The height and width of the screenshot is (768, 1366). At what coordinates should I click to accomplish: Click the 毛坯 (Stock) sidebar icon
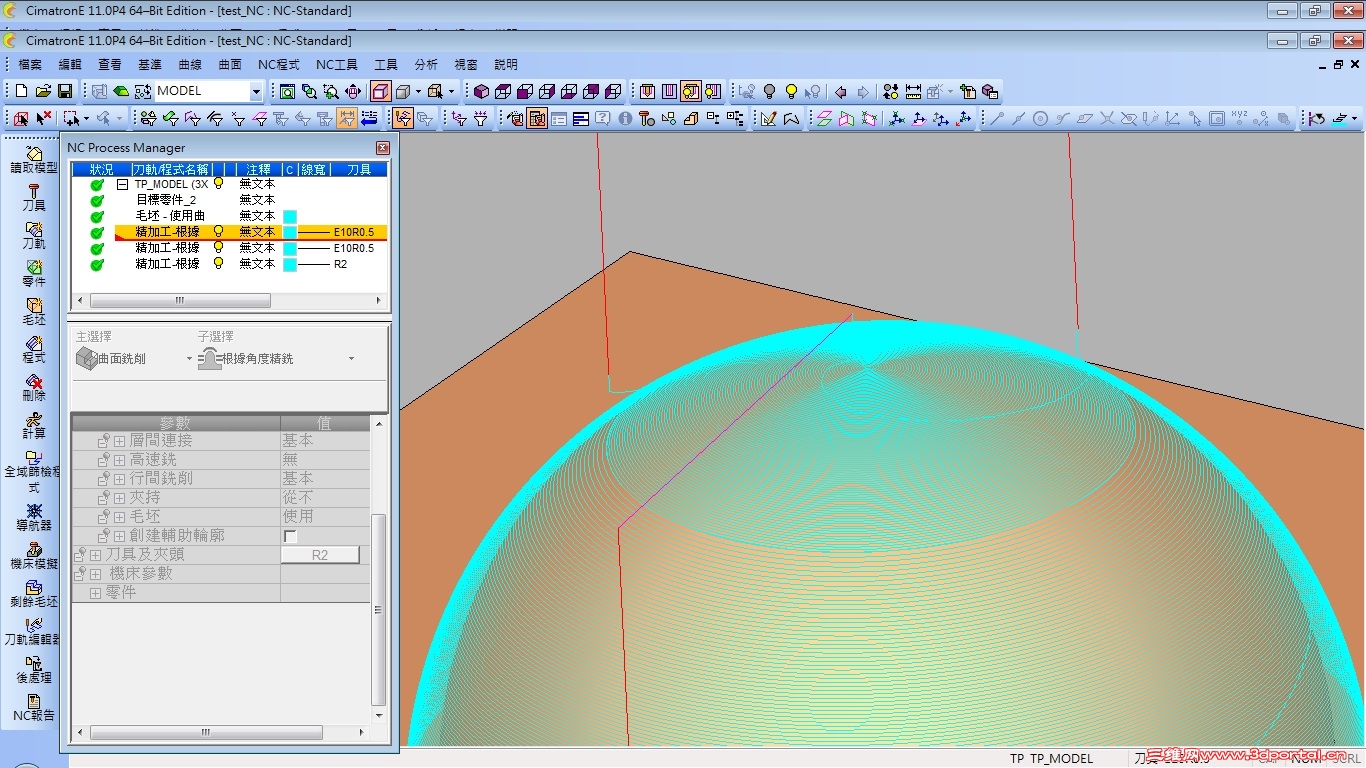pos(34,307)
